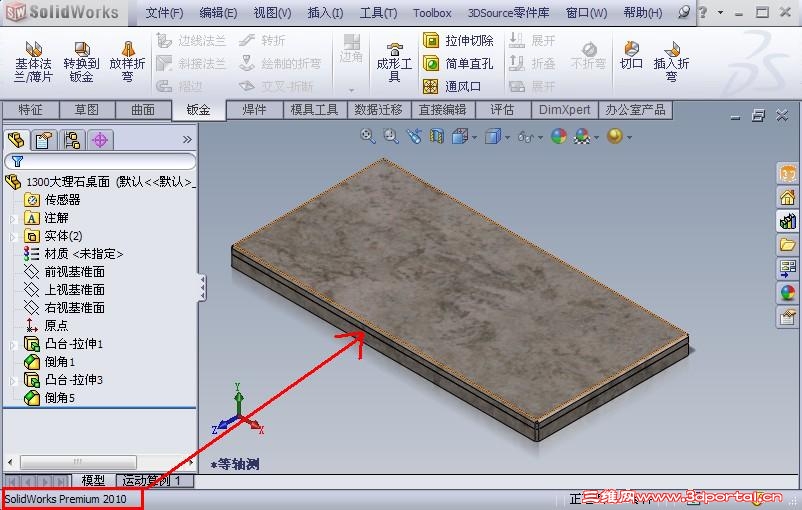Image resolution: width=802 pixels, height=510 pixels.
Task: Open View Palette icon in task pane
Action: 788,269
